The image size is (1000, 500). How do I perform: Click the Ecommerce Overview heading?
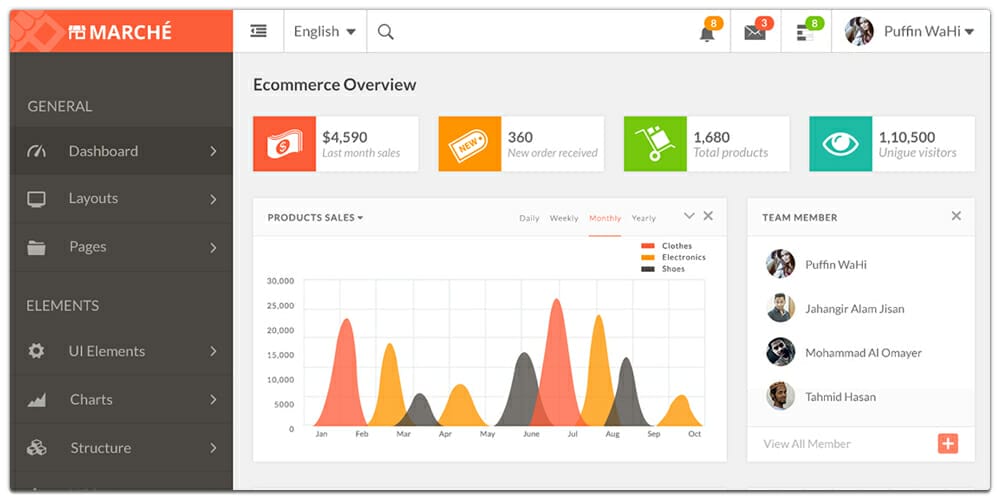pyautogui.click(x=335, y=85)
